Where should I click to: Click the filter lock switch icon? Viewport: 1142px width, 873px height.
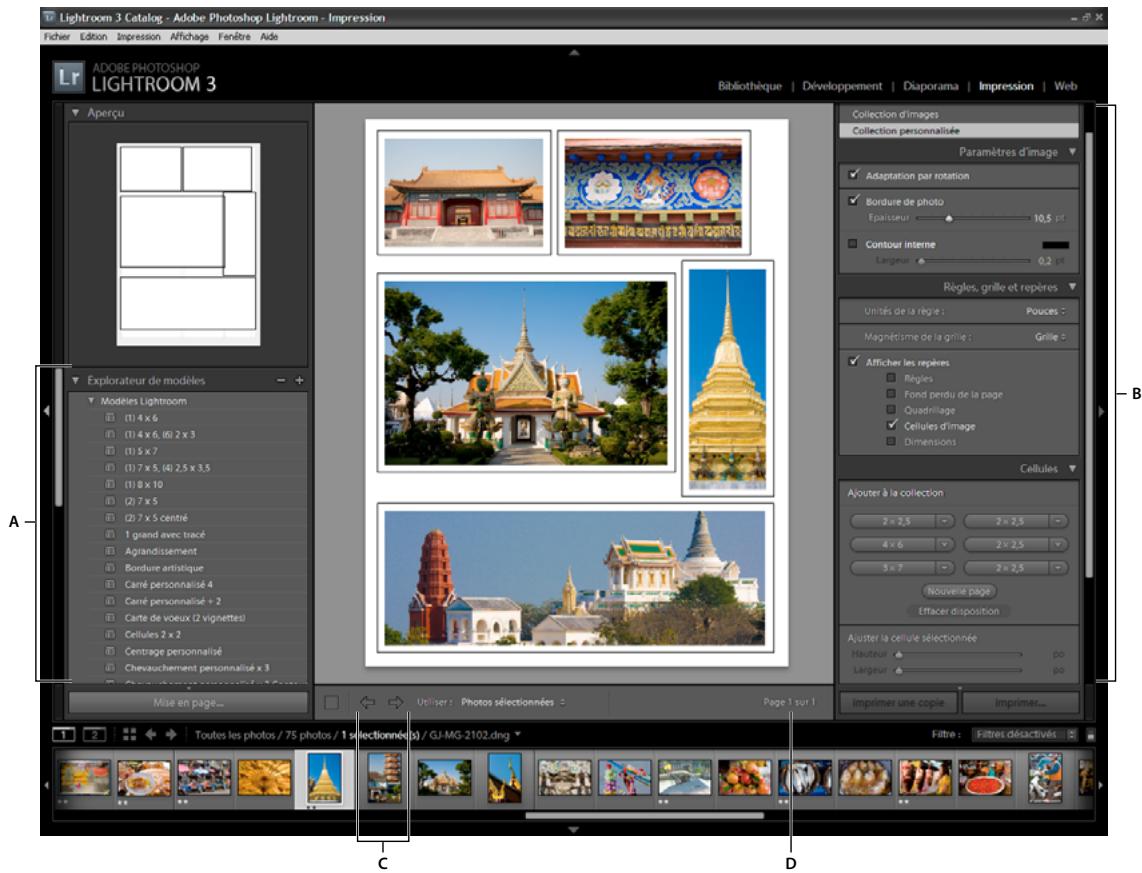[1090, 735]
